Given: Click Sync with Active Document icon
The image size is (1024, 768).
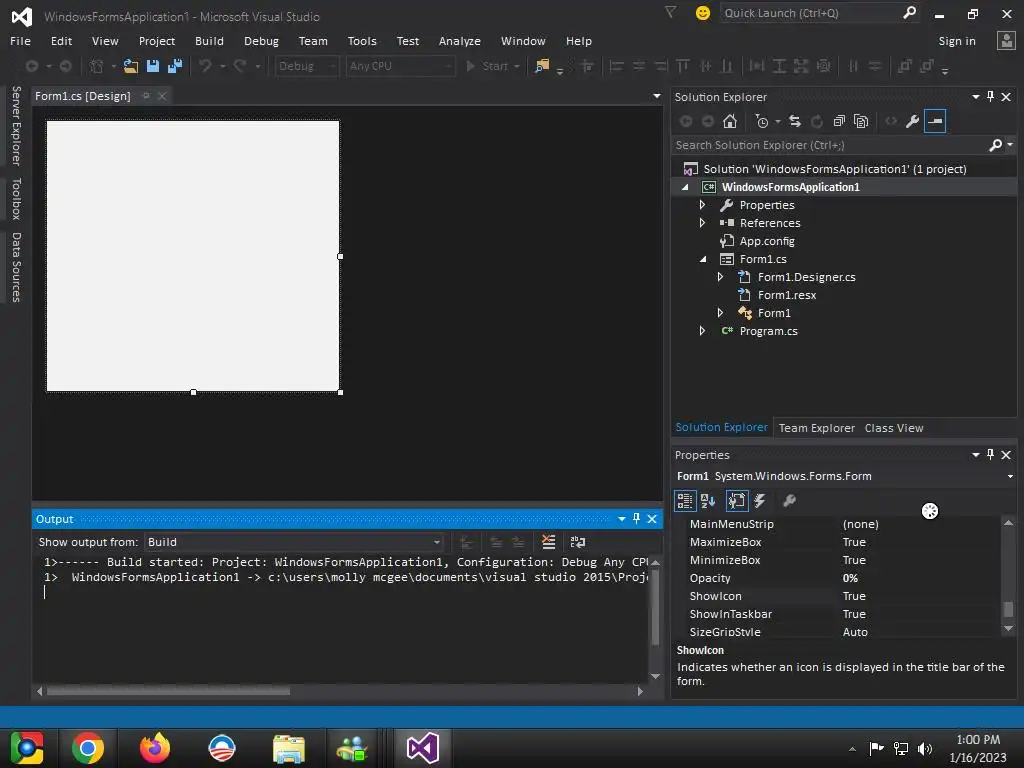Looking at the screenshot, I should click(x=795, y=121).
